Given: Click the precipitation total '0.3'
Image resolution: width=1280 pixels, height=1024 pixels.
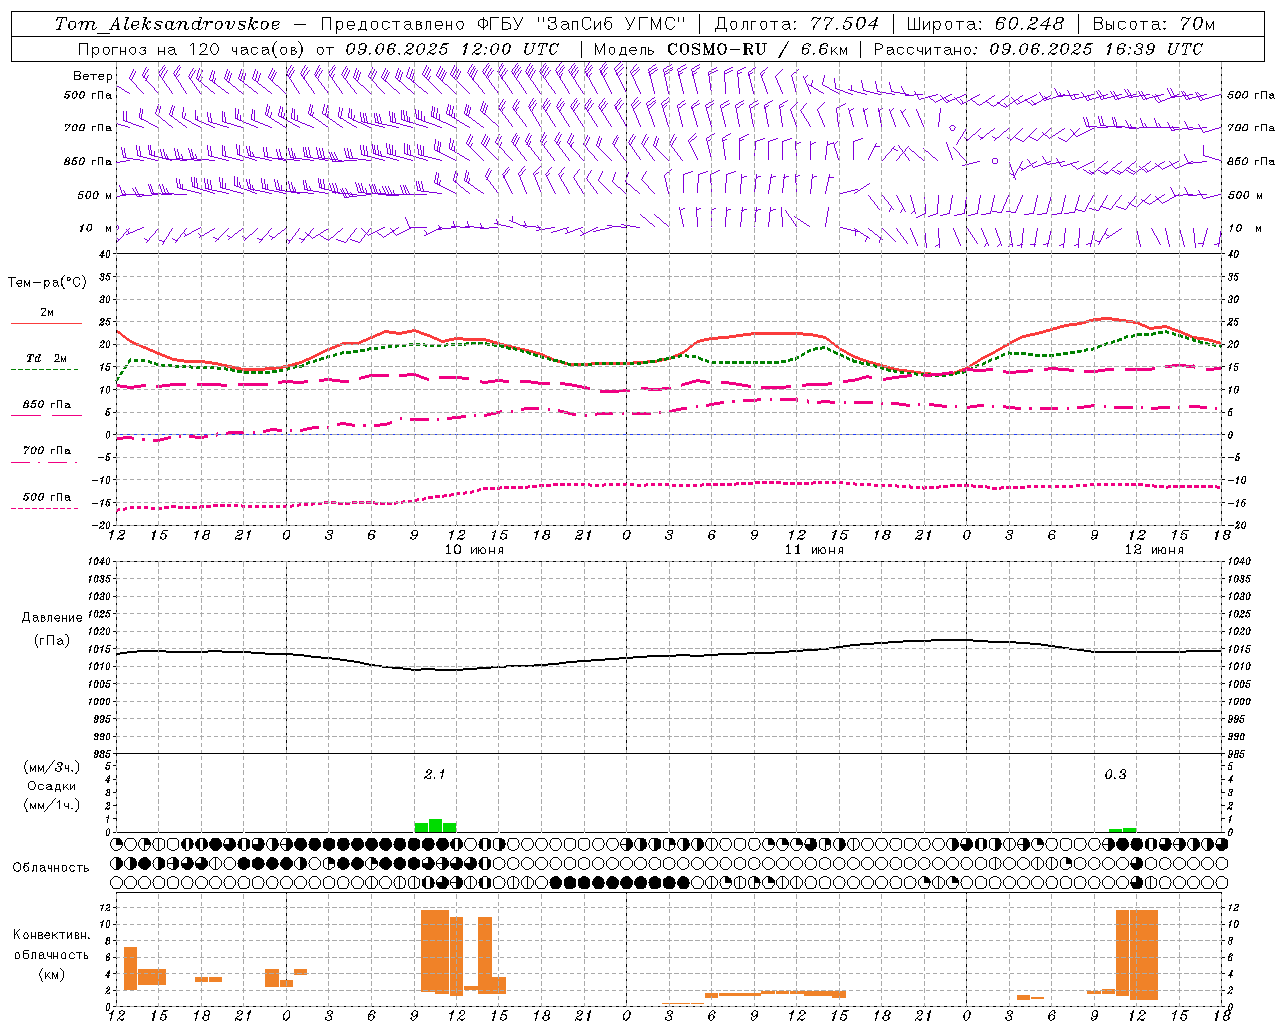Looking at the screenshot, I should click(1115, 774).
